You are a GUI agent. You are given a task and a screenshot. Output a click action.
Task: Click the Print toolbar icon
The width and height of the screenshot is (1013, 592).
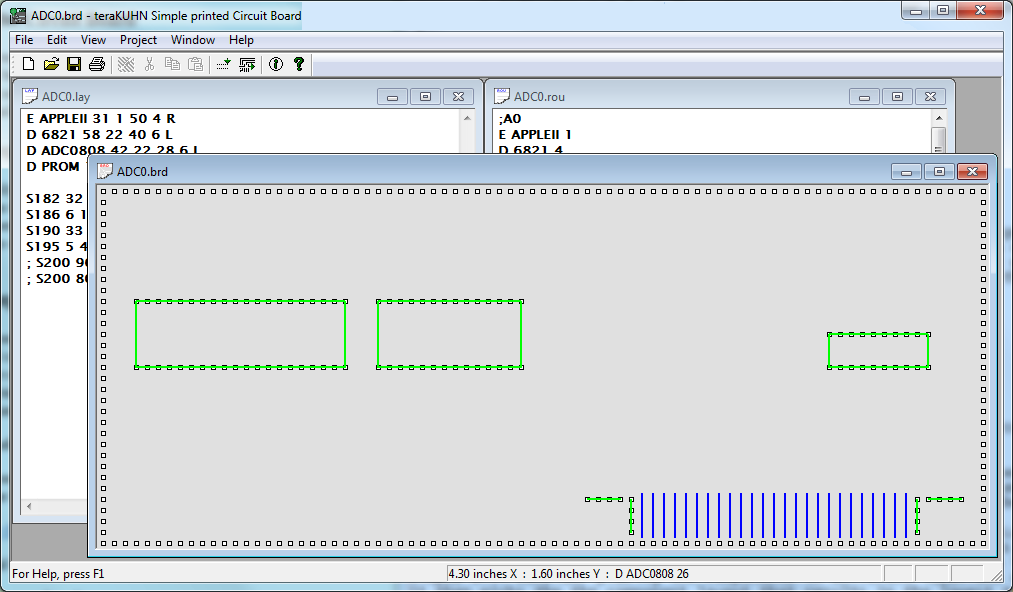pos(97,64)
